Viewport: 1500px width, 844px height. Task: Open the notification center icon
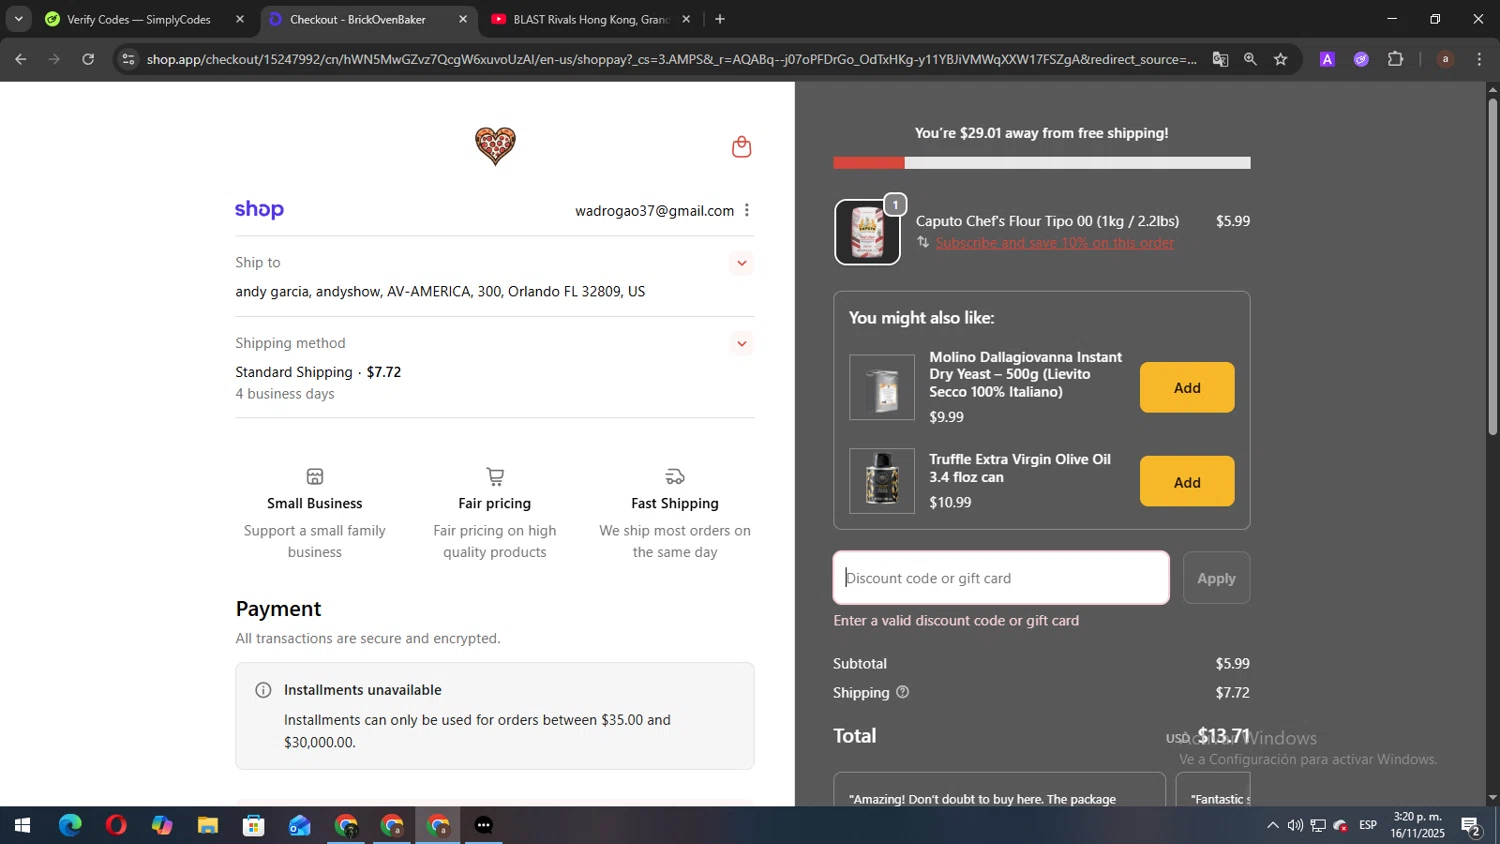coord(1471,826)
